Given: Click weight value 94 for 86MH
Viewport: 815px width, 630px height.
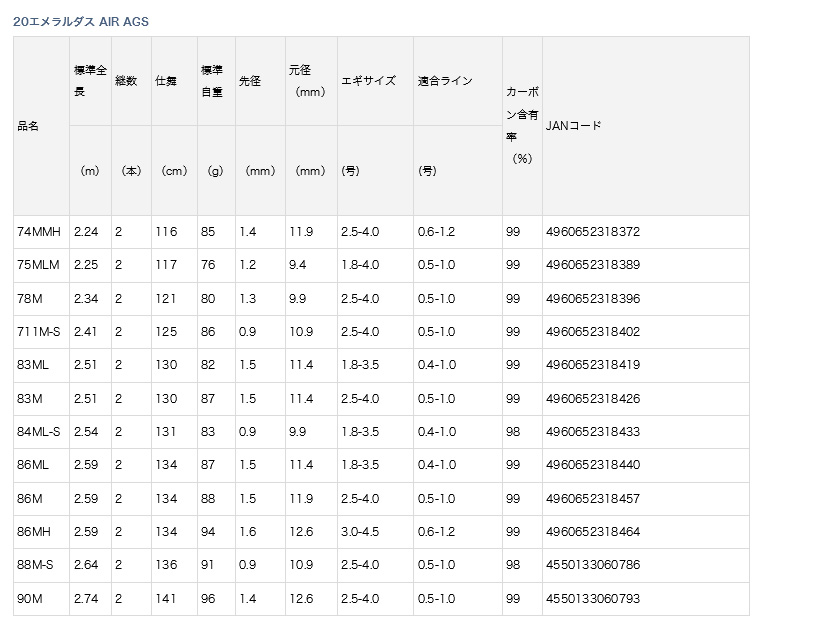Looking at the screenshot, I should pyautogui.click(x=208, y=532).
